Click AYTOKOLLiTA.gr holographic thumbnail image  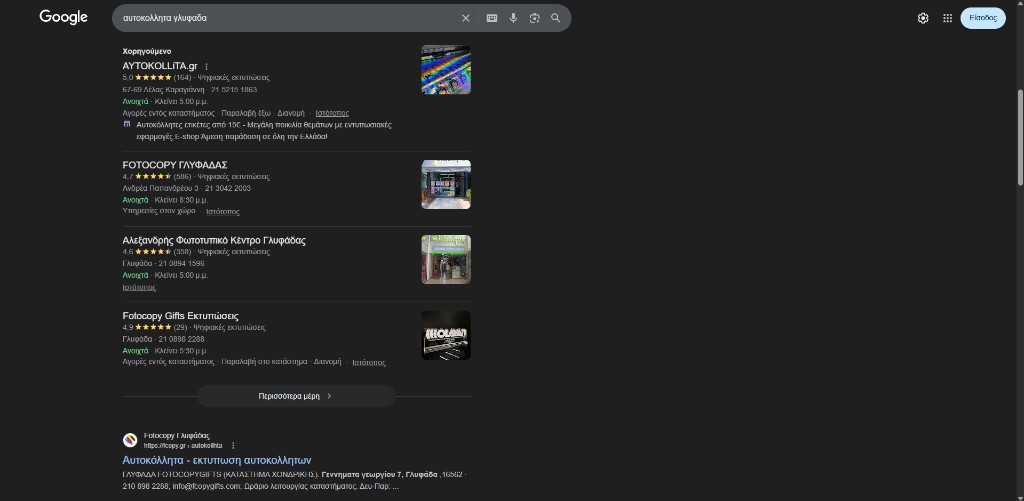click(x=446, y=70)
